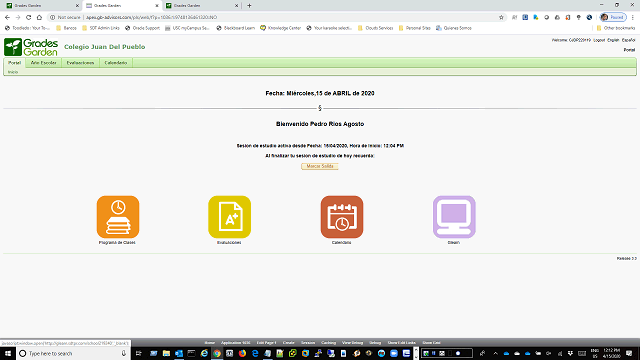Viewport: 640px width, 360px height.
Task: Click the Chrome profile avatar button
Action: 613,18
